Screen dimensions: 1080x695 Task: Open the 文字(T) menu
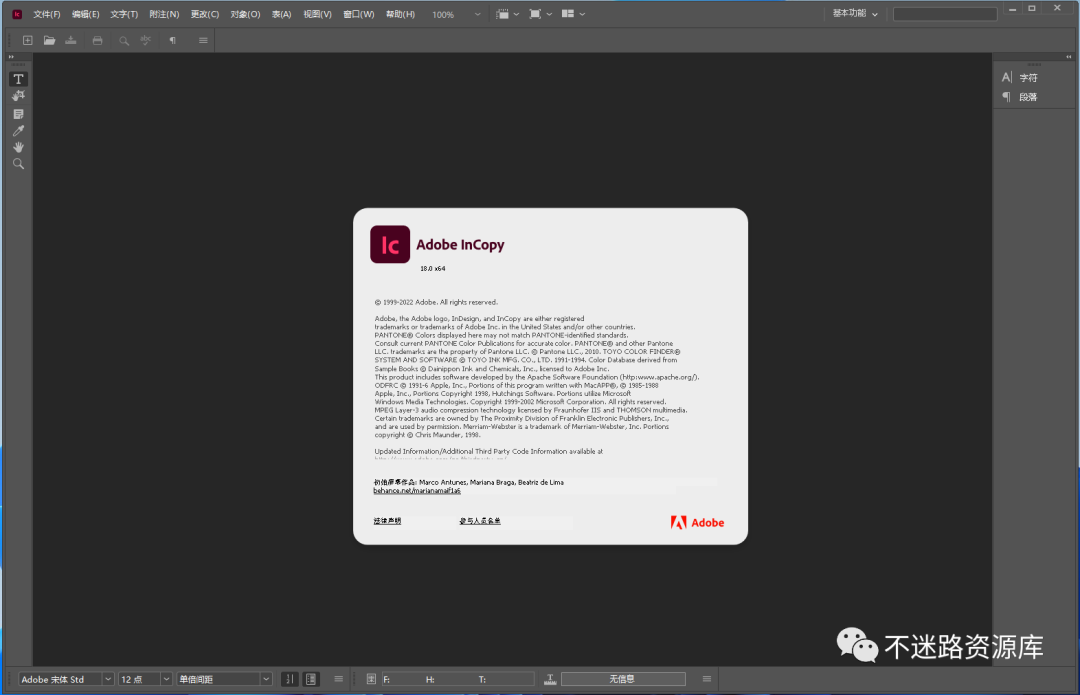point(124,14)
